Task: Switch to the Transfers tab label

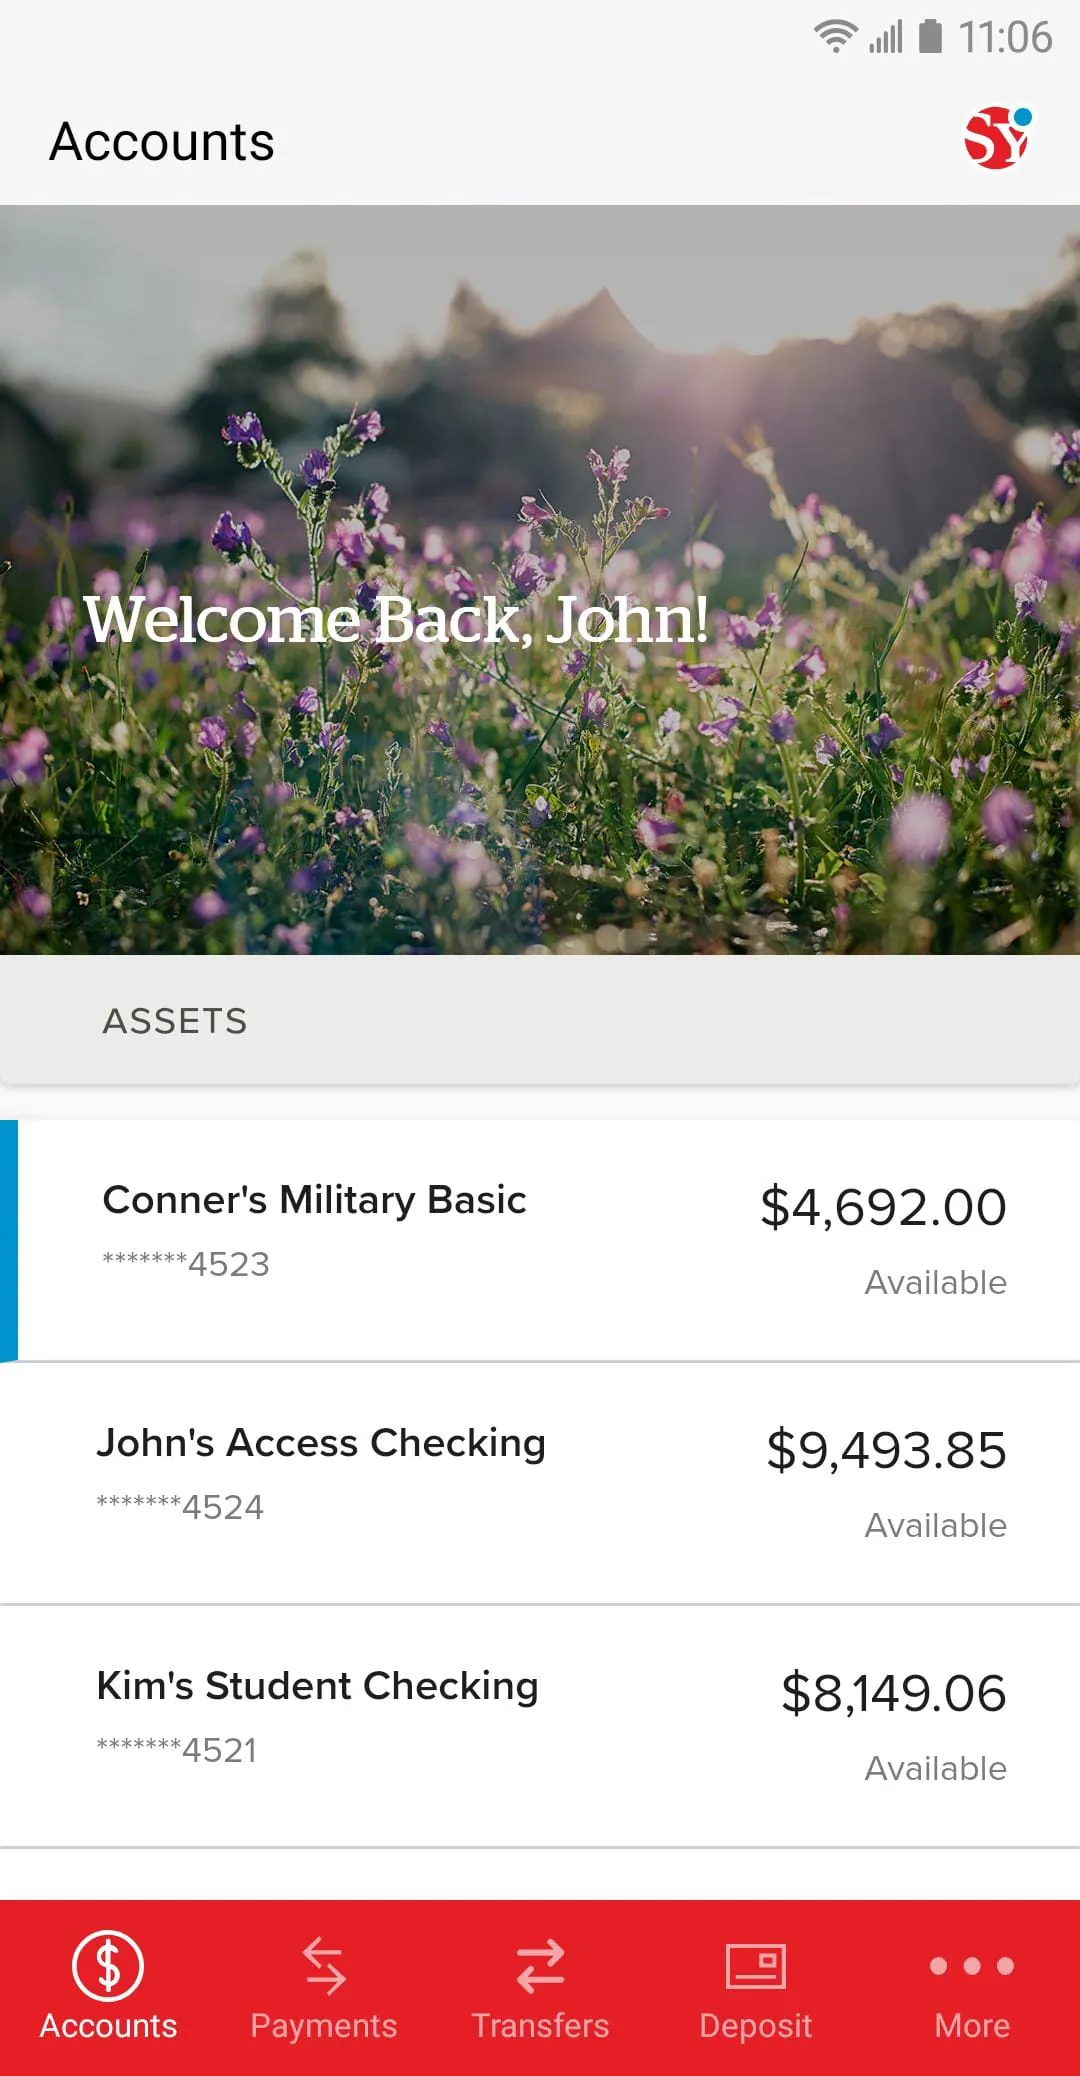Action: tap(540, 2026)
